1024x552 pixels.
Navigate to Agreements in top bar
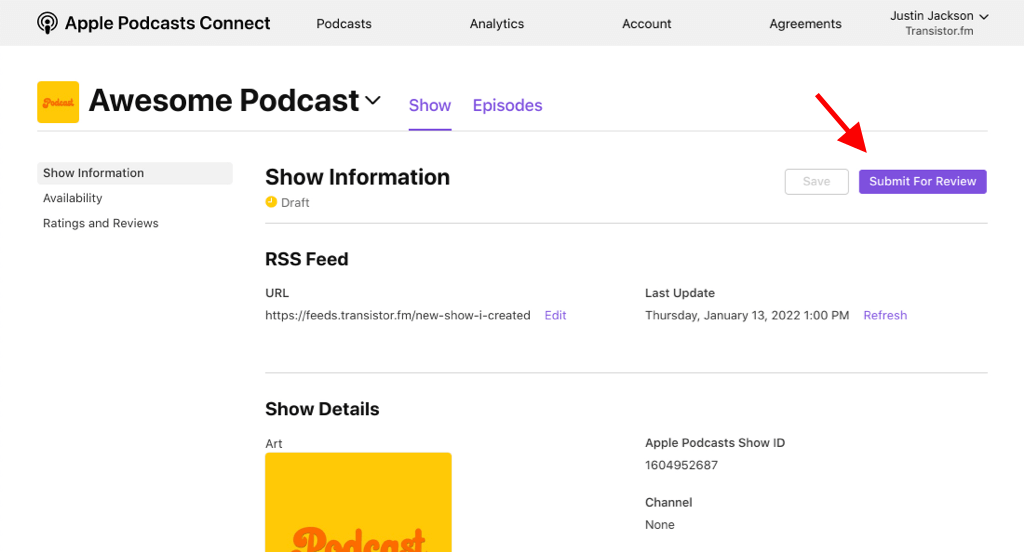tap(805, 24)
